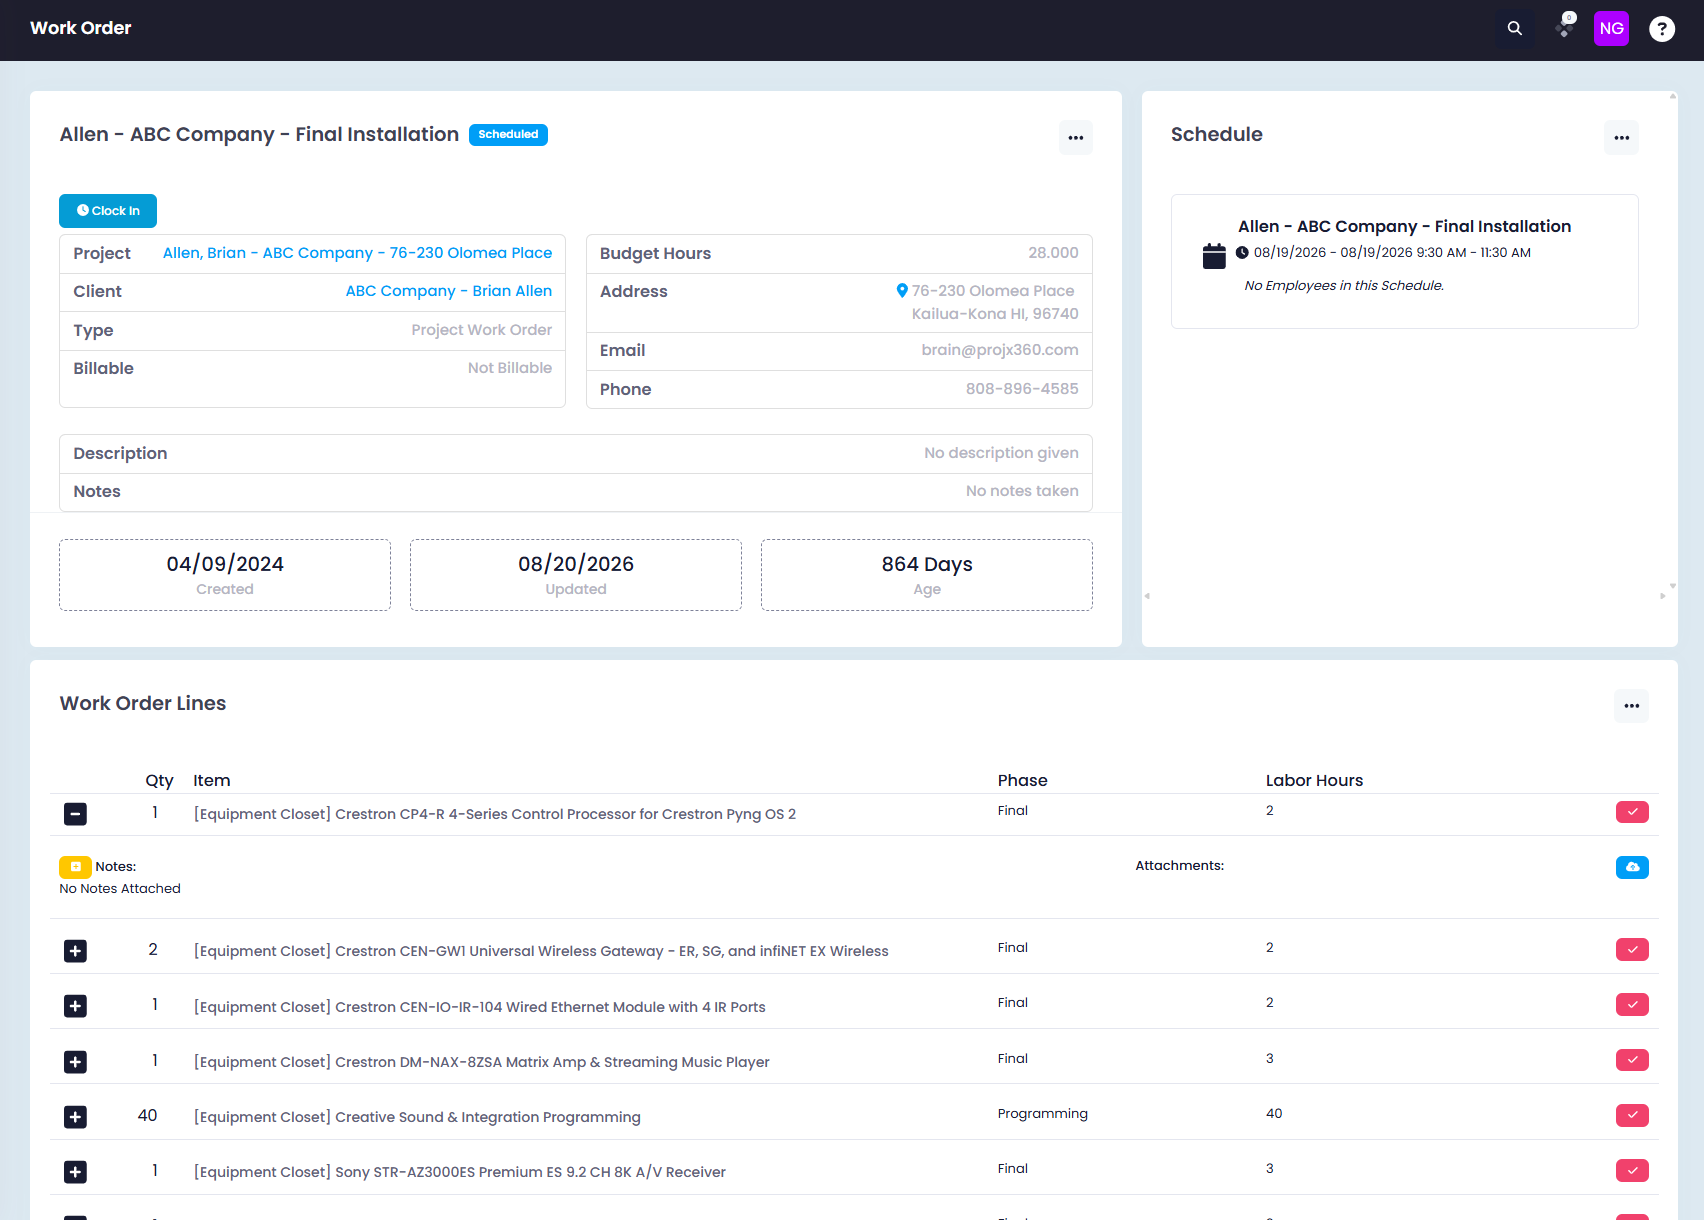Click the map pin beside the address
This screenshot has width=1704, height=1220.
[x=902, y=291]
